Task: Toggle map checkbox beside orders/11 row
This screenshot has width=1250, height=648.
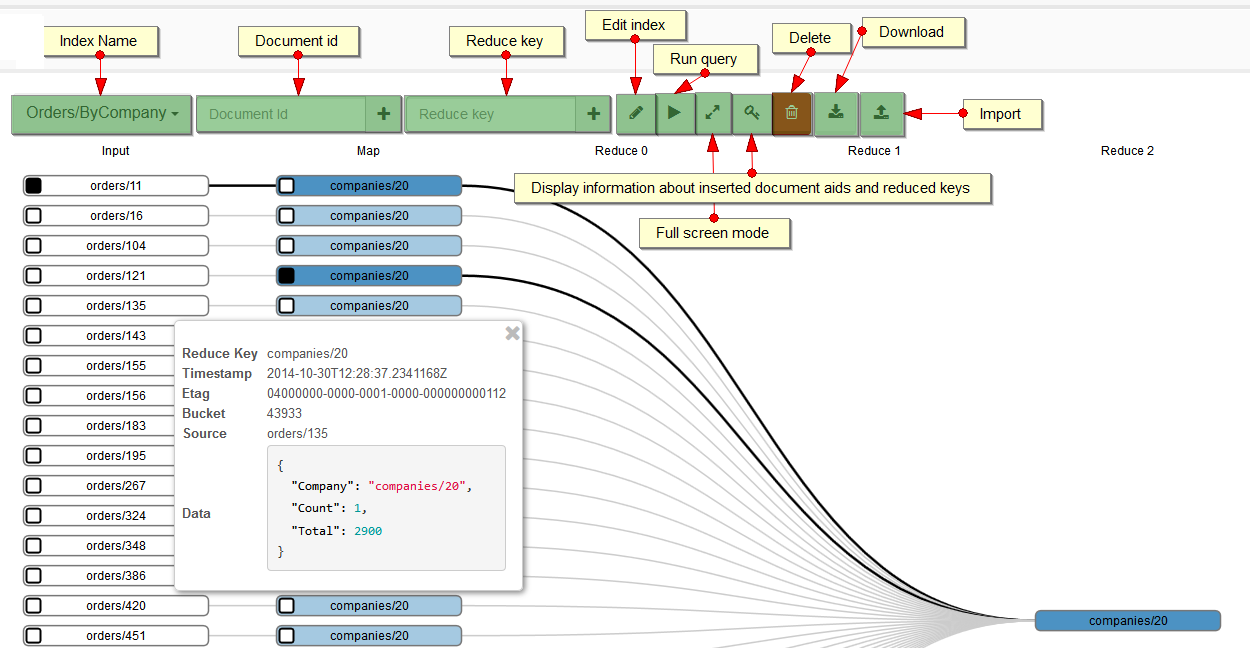Action: click(287, 186)
